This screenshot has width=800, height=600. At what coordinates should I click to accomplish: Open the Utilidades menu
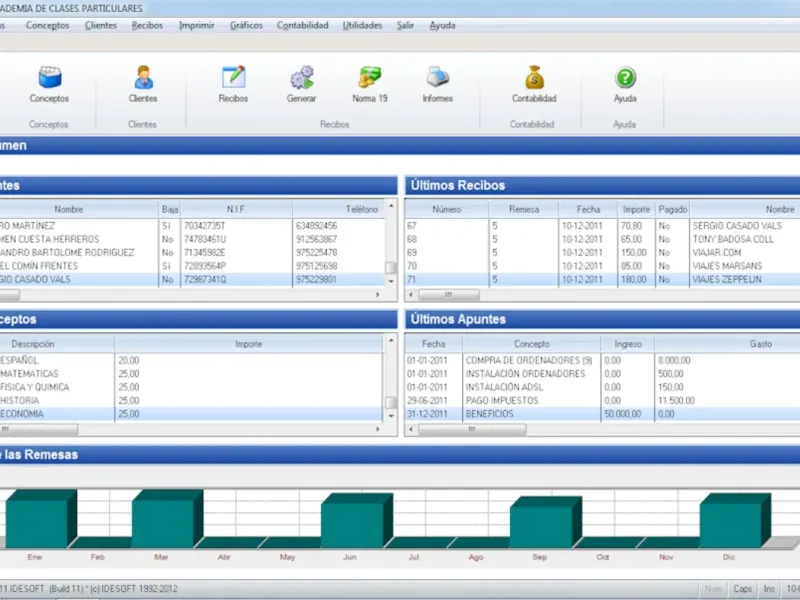tap(362, 26)
